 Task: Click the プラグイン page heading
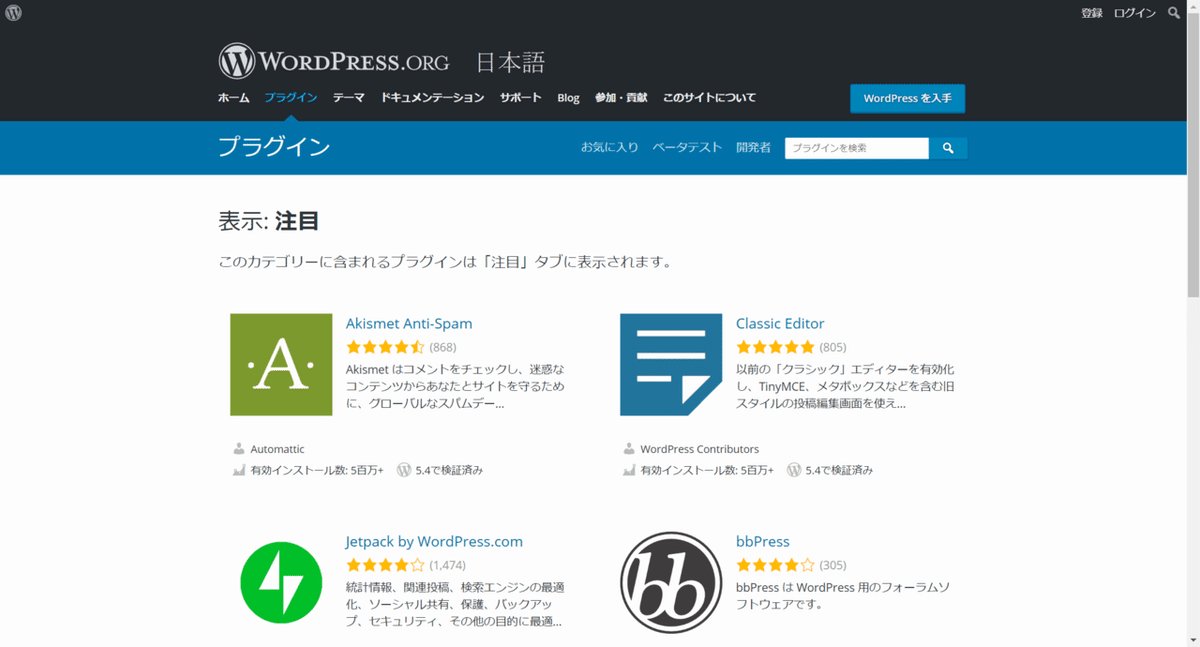pyautogui.click(x=274, y=147)
